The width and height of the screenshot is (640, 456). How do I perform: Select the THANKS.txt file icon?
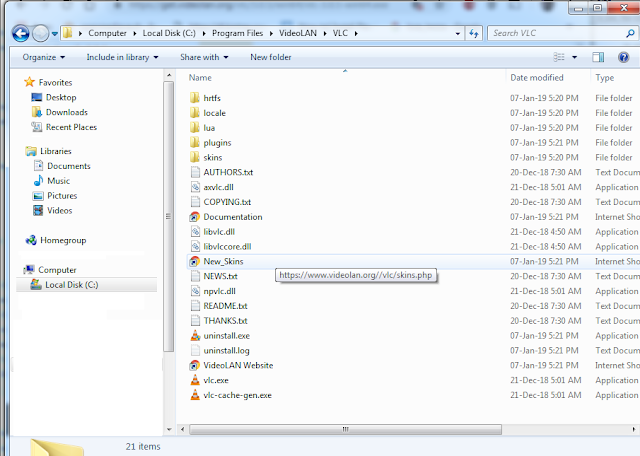click(x=195, y=321)
